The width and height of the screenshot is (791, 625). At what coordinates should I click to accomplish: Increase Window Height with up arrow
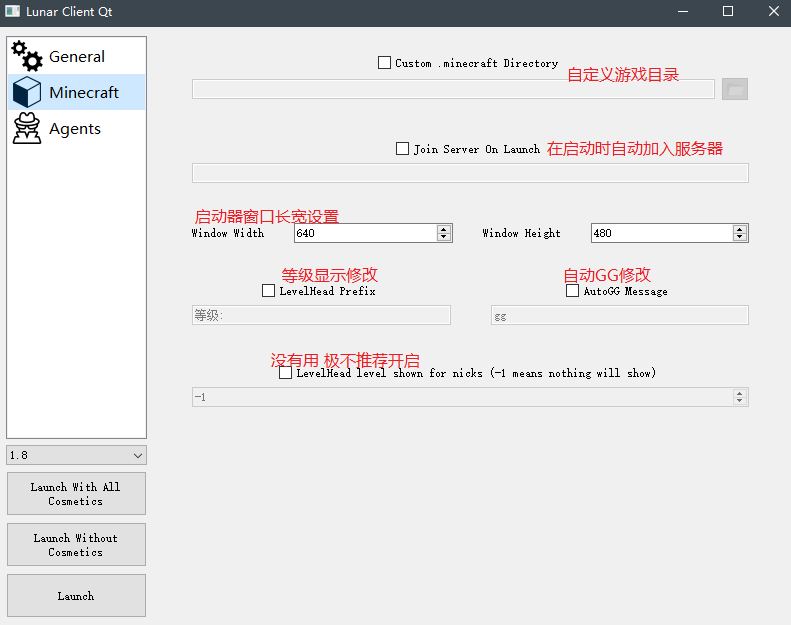(740, 229)
